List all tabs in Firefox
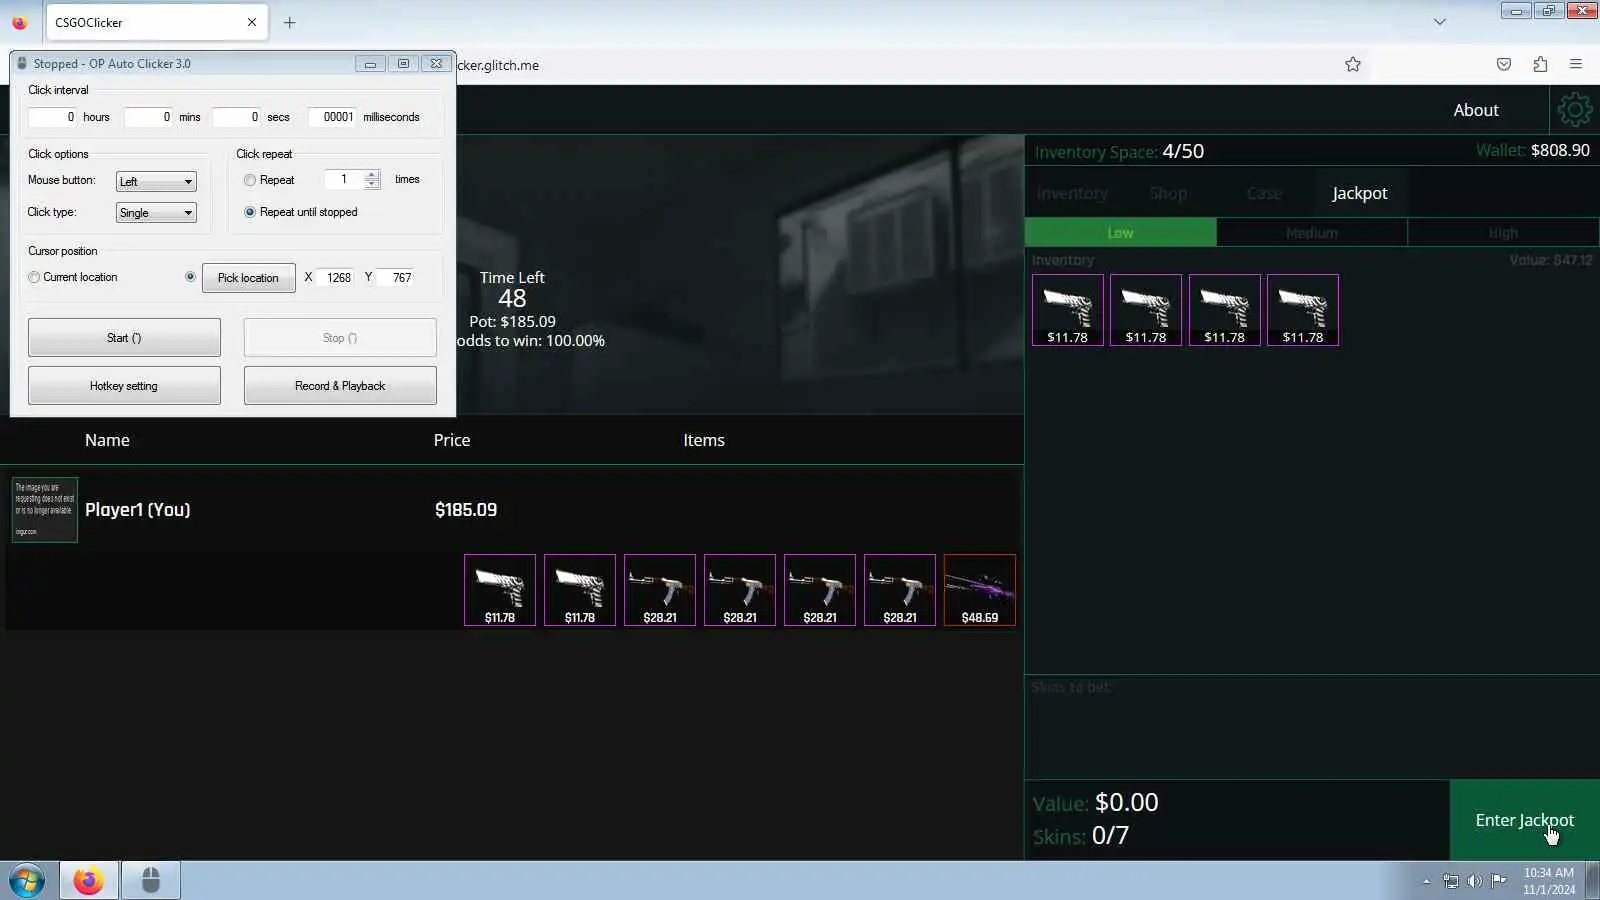 pos(1440,22)
